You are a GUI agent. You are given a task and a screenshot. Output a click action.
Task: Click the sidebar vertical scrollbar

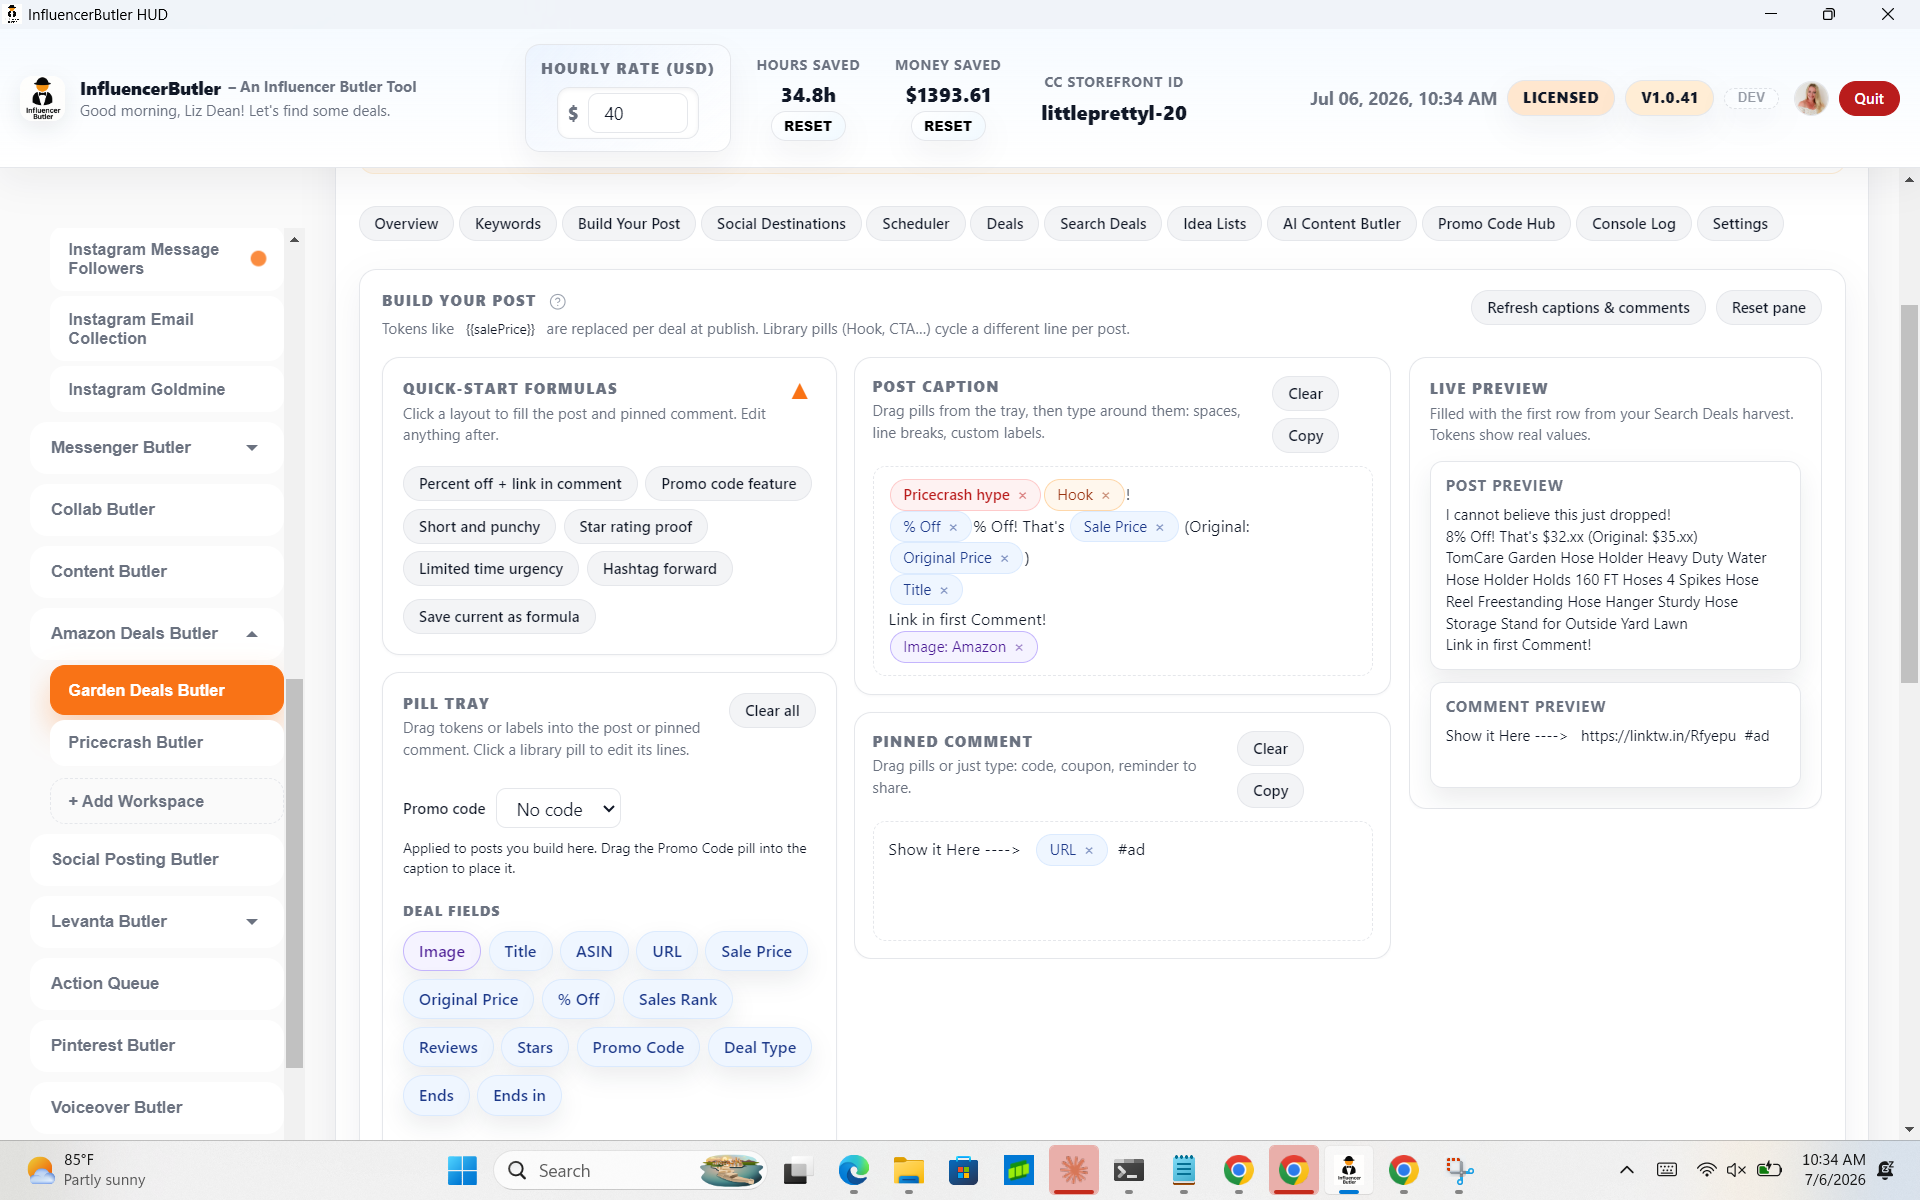click(x=294, y=873)
